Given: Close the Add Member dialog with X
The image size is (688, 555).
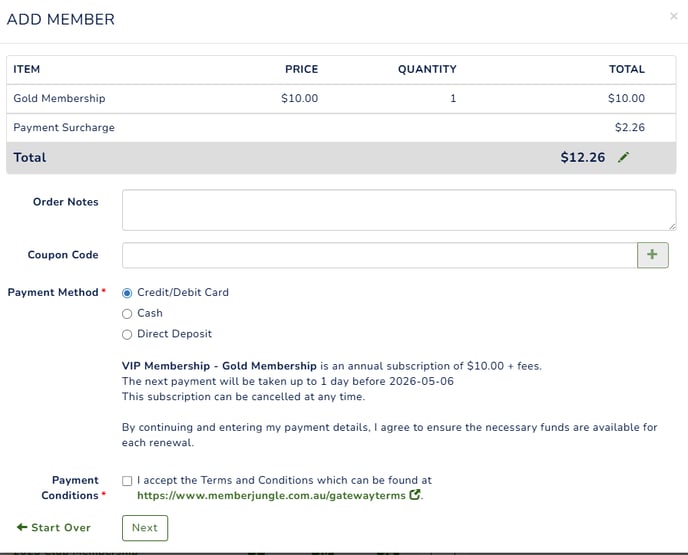Looking at the screenshot, I should [x=674, y=16].
